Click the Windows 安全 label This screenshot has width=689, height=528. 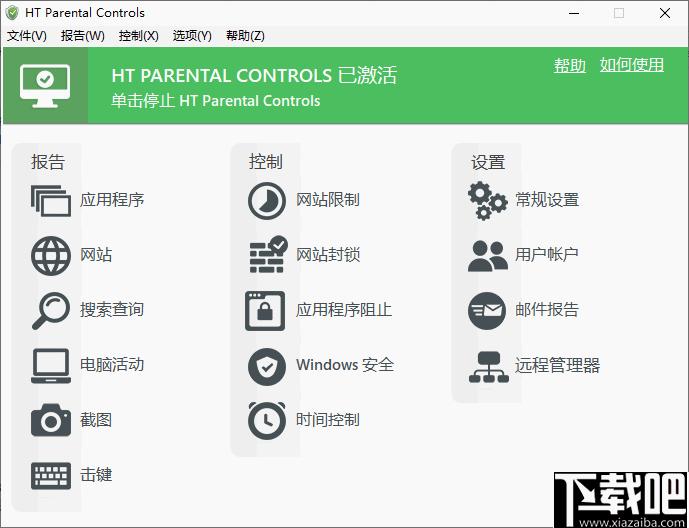345,365
